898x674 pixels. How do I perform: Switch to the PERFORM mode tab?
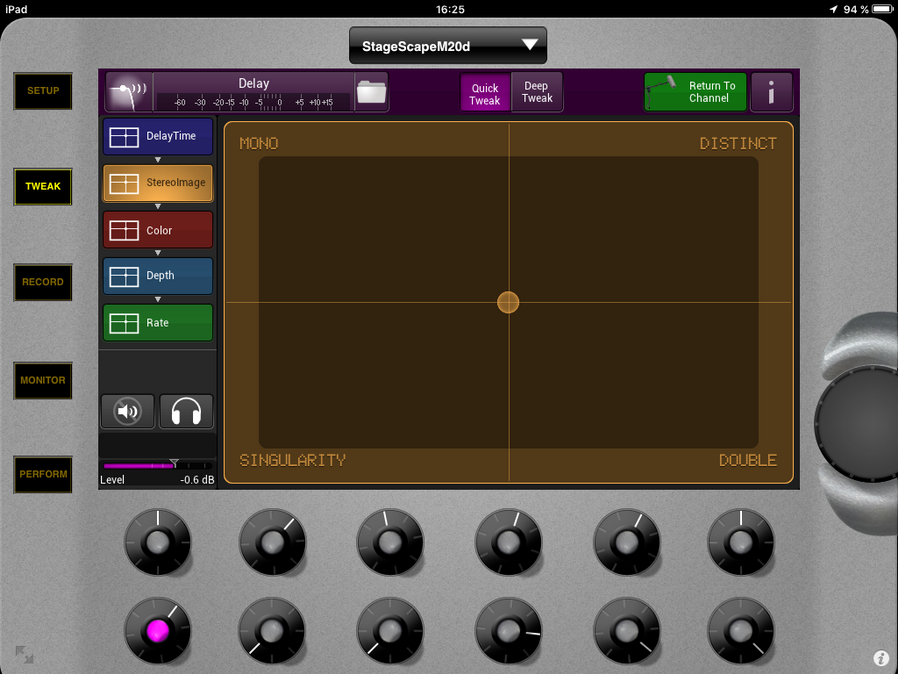pyautogui.click(x=43, y=474)
